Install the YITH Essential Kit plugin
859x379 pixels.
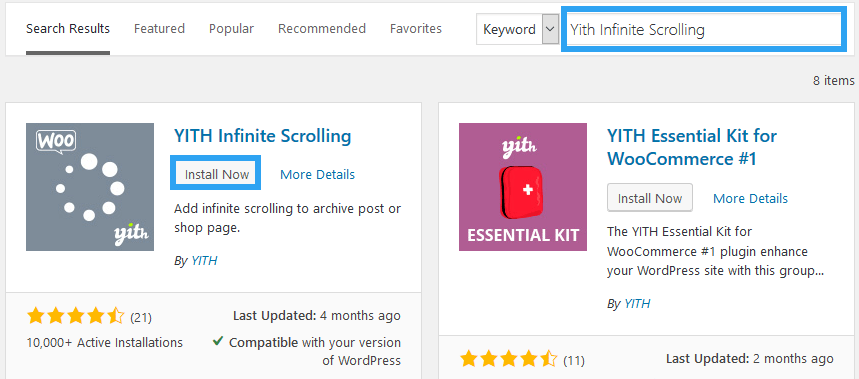click(650, 198)
